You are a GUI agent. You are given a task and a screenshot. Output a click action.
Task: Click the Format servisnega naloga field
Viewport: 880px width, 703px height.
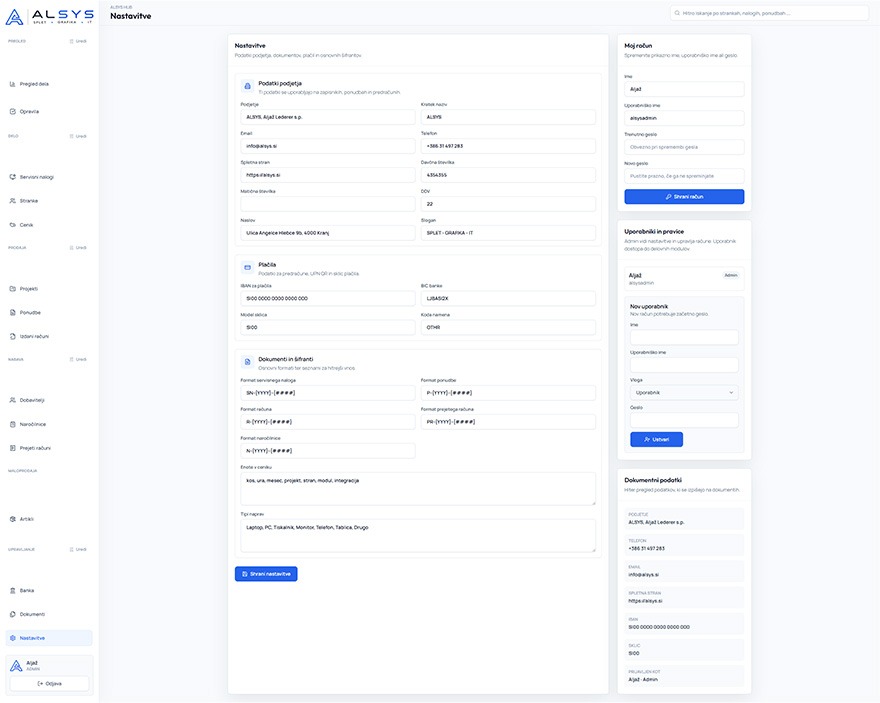328,393
